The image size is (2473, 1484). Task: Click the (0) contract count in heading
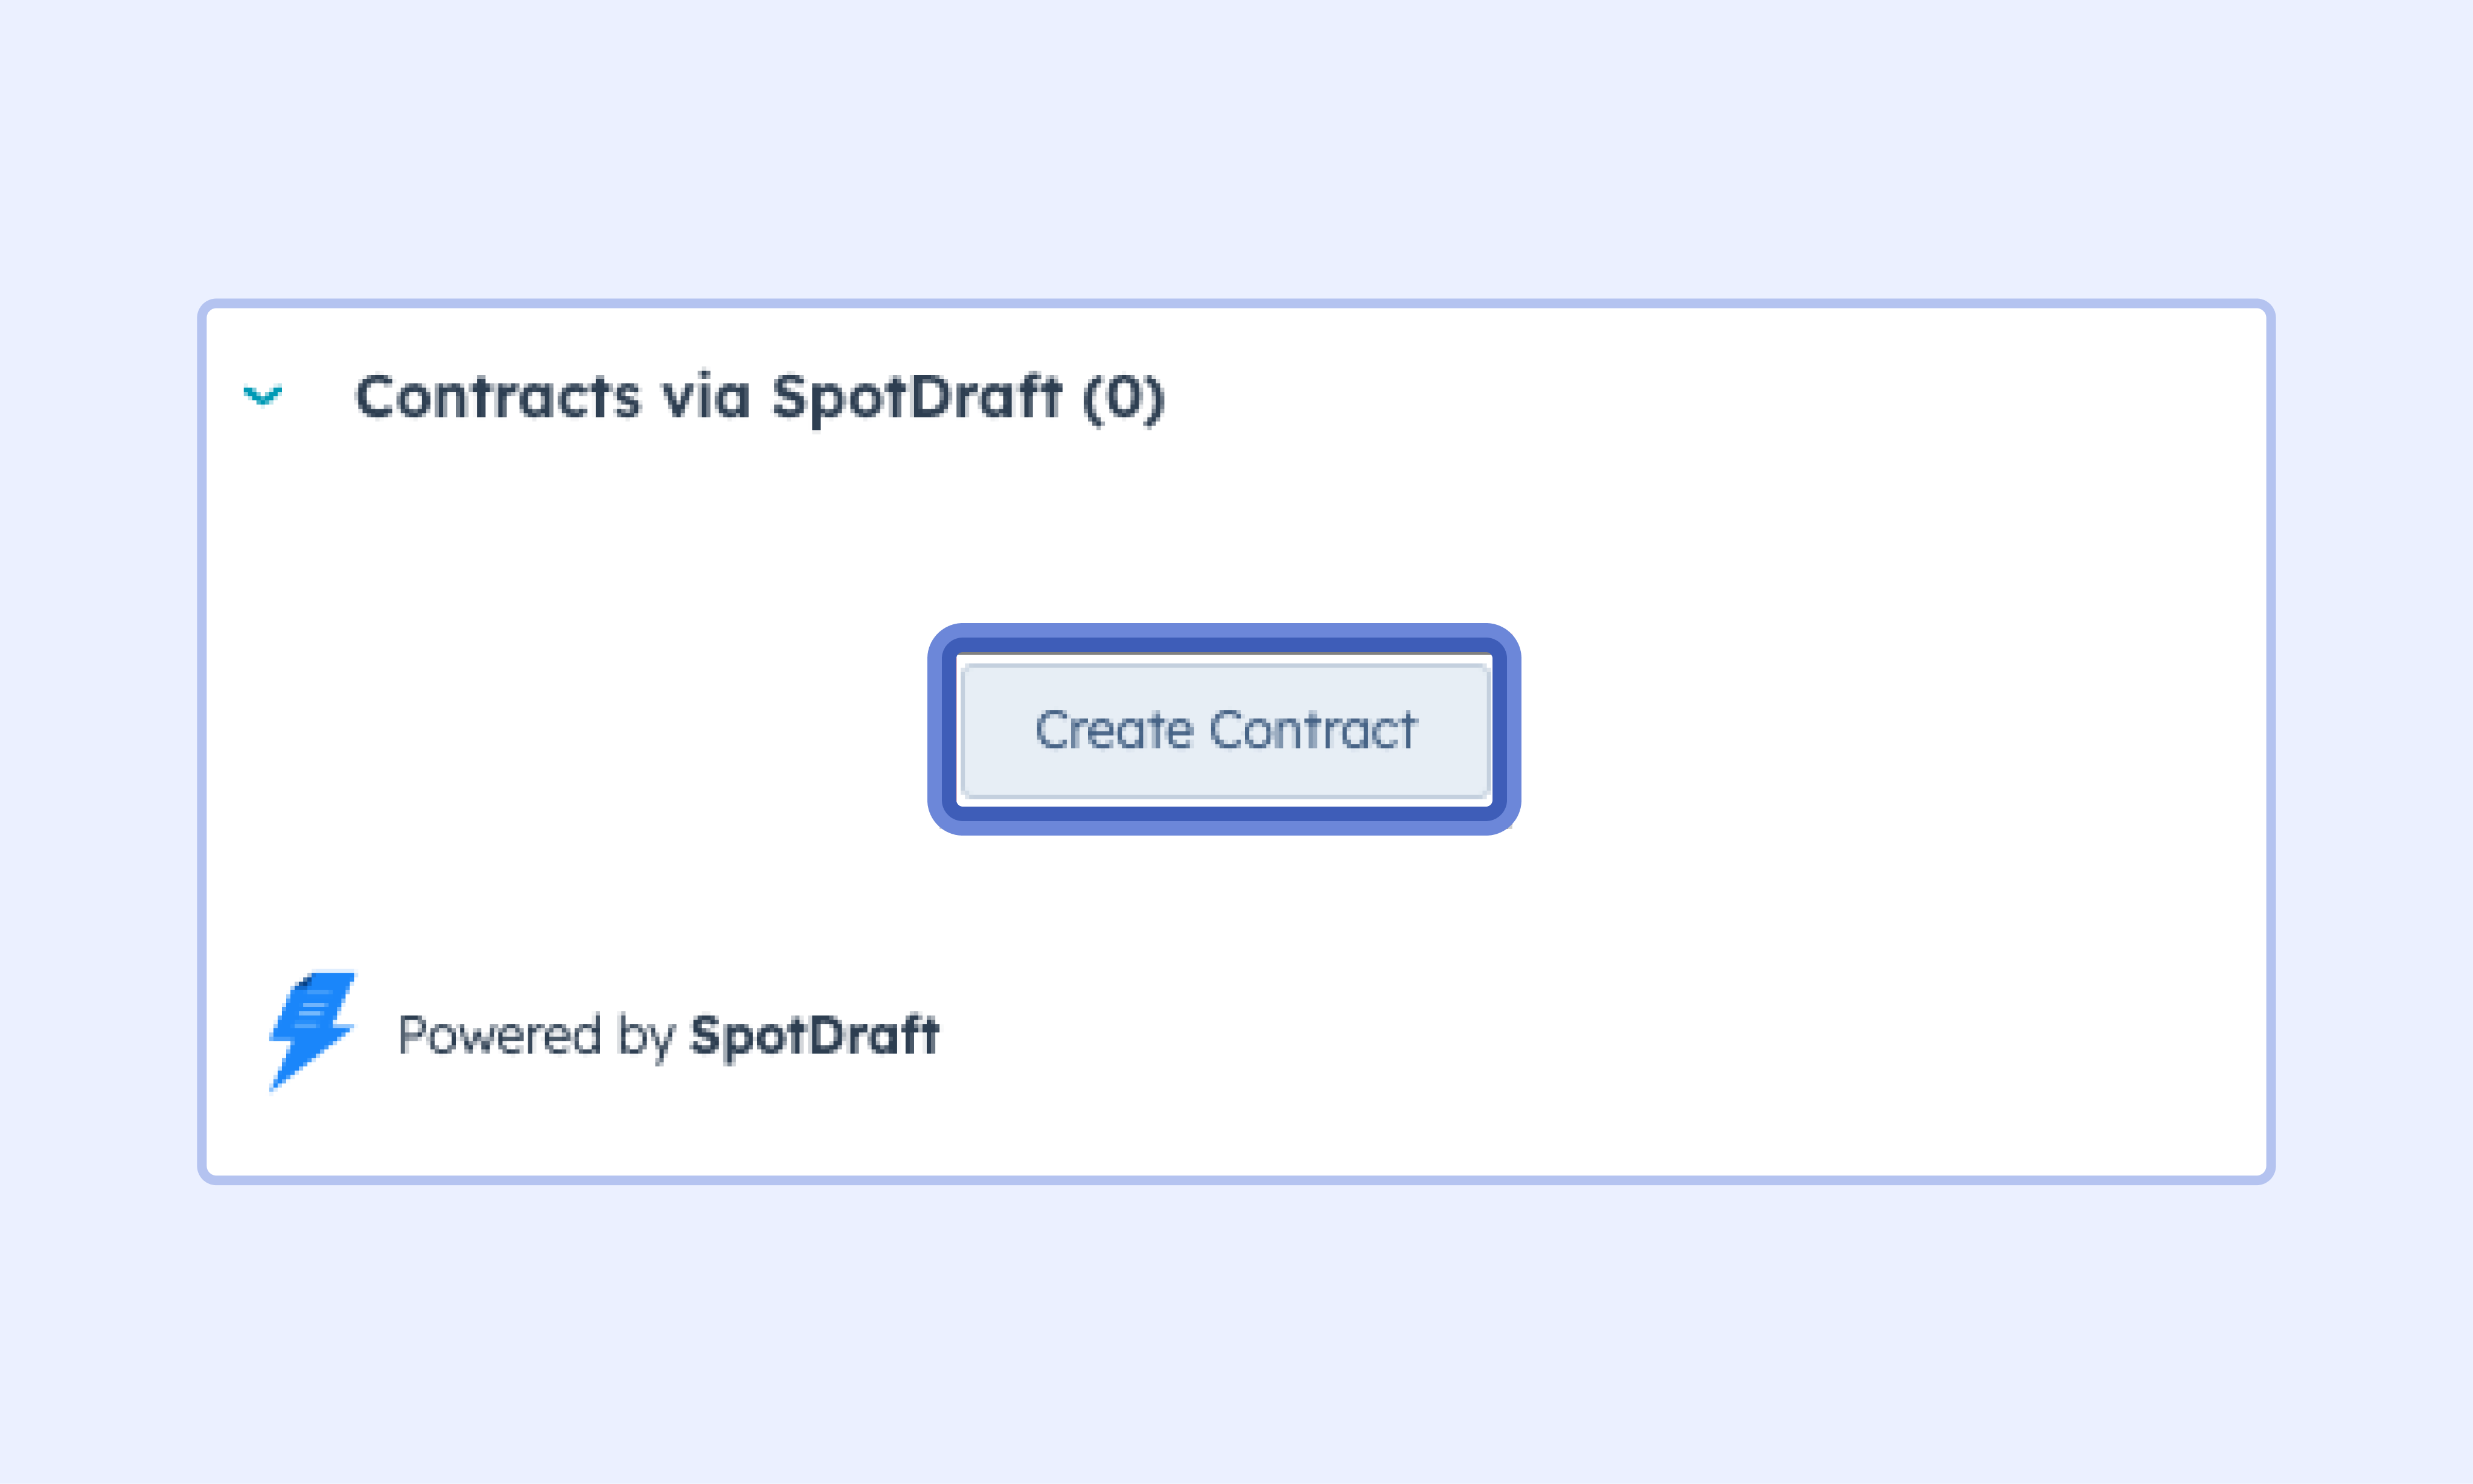(x=1124, y=397)
